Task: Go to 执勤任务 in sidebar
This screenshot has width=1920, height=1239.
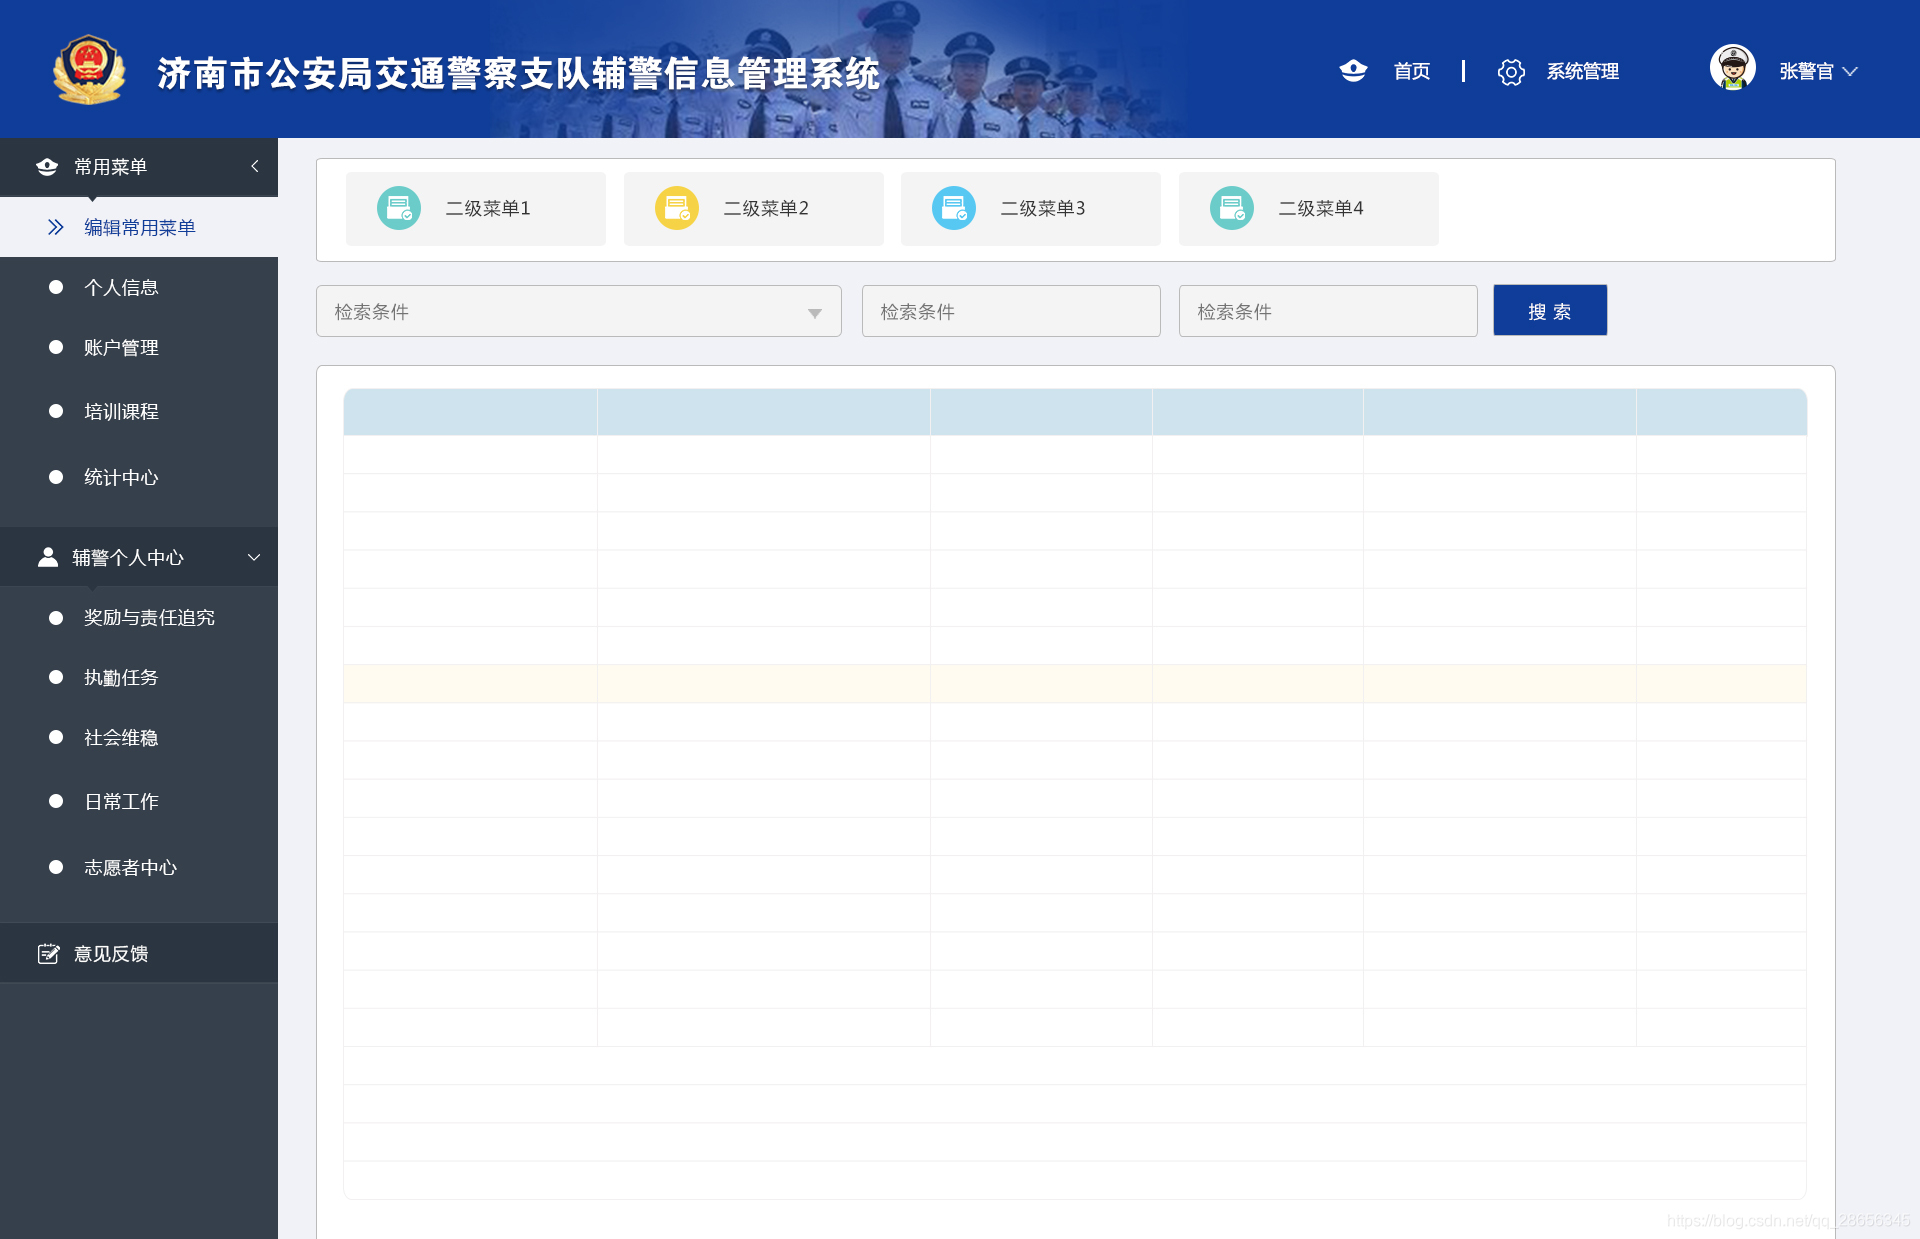Action: (121, 678)
